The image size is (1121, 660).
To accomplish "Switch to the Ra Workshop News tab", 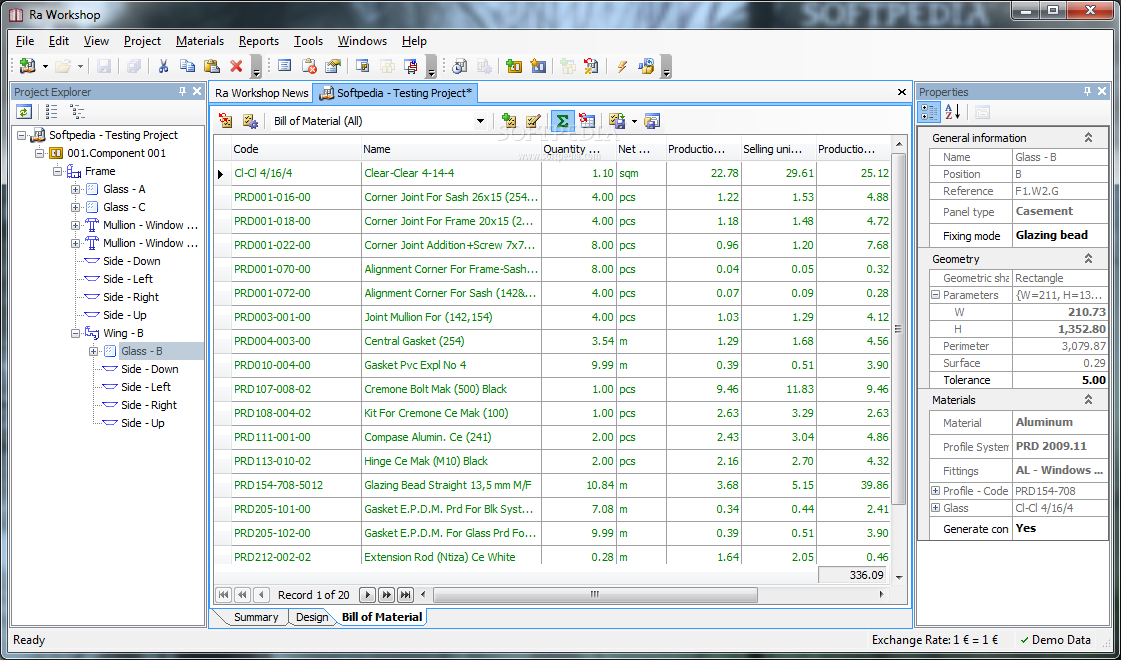I will coord(262,93).
